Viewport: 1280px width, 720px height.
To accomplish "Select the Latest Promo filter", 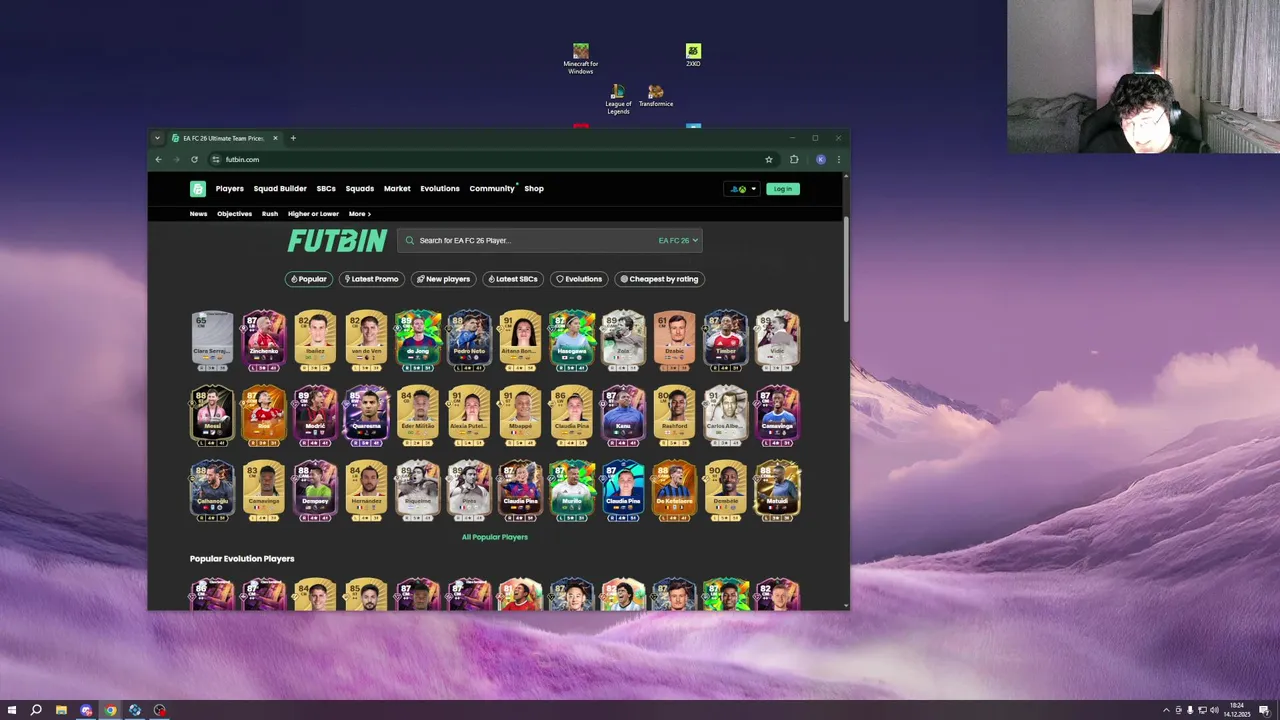I will 371,279.
